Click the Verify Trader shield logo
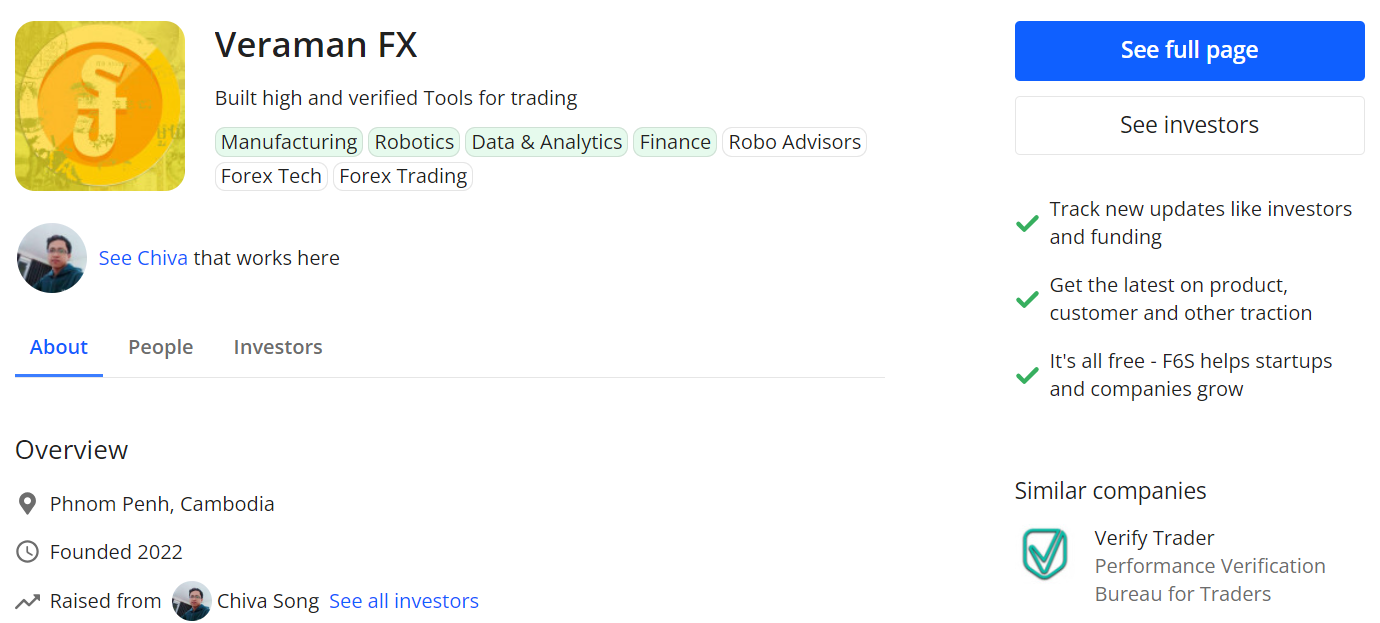The image size is (1380, 623). tap(1045, 554)
